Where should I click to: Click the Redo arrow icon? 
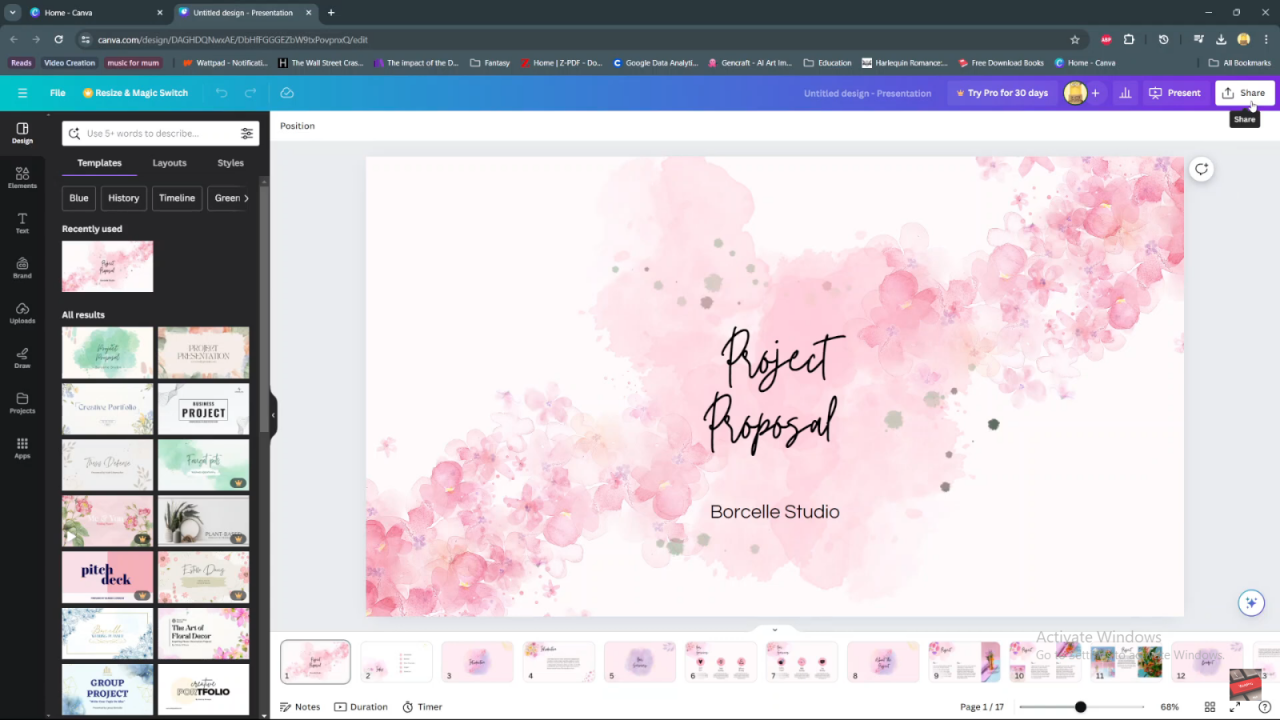251,93
